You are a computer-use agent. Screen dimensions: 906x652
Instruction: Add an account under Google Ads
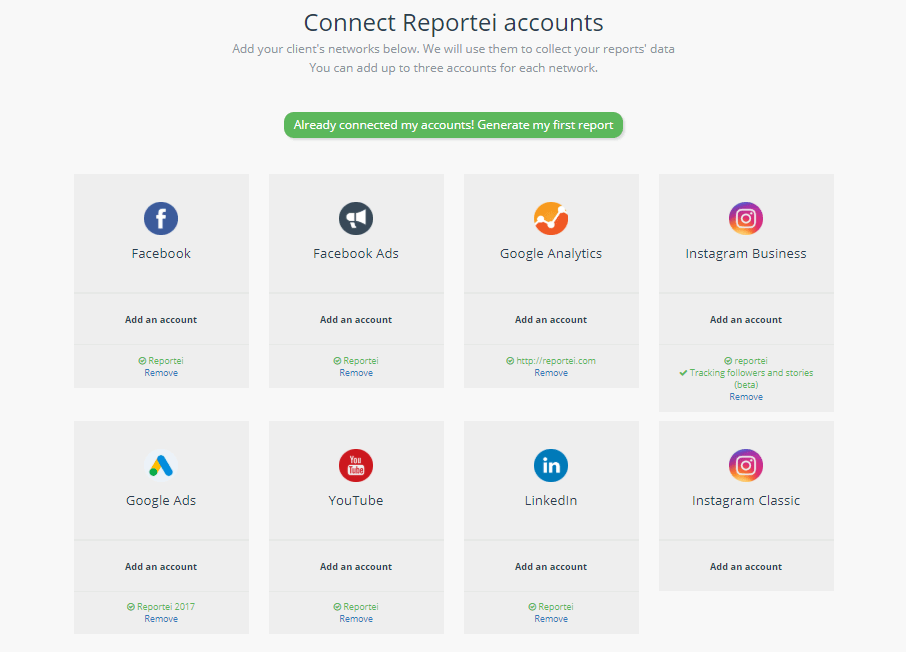[161, 566]
